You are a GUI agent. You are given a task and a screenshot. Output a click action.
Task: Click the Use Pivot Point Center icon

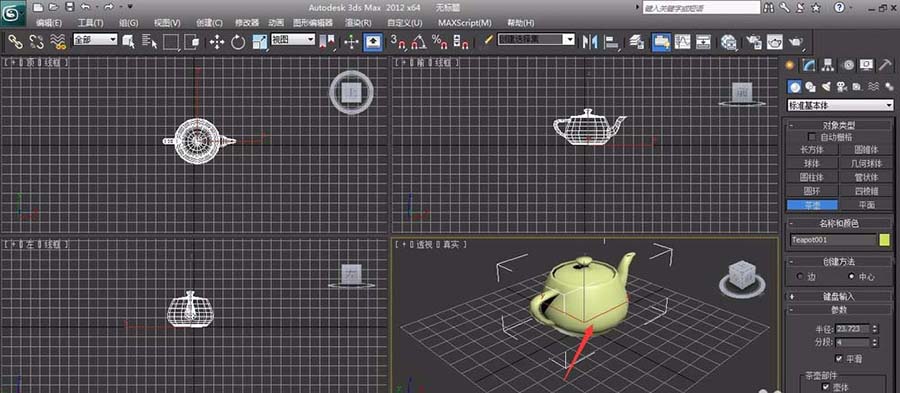pos(327,41)
